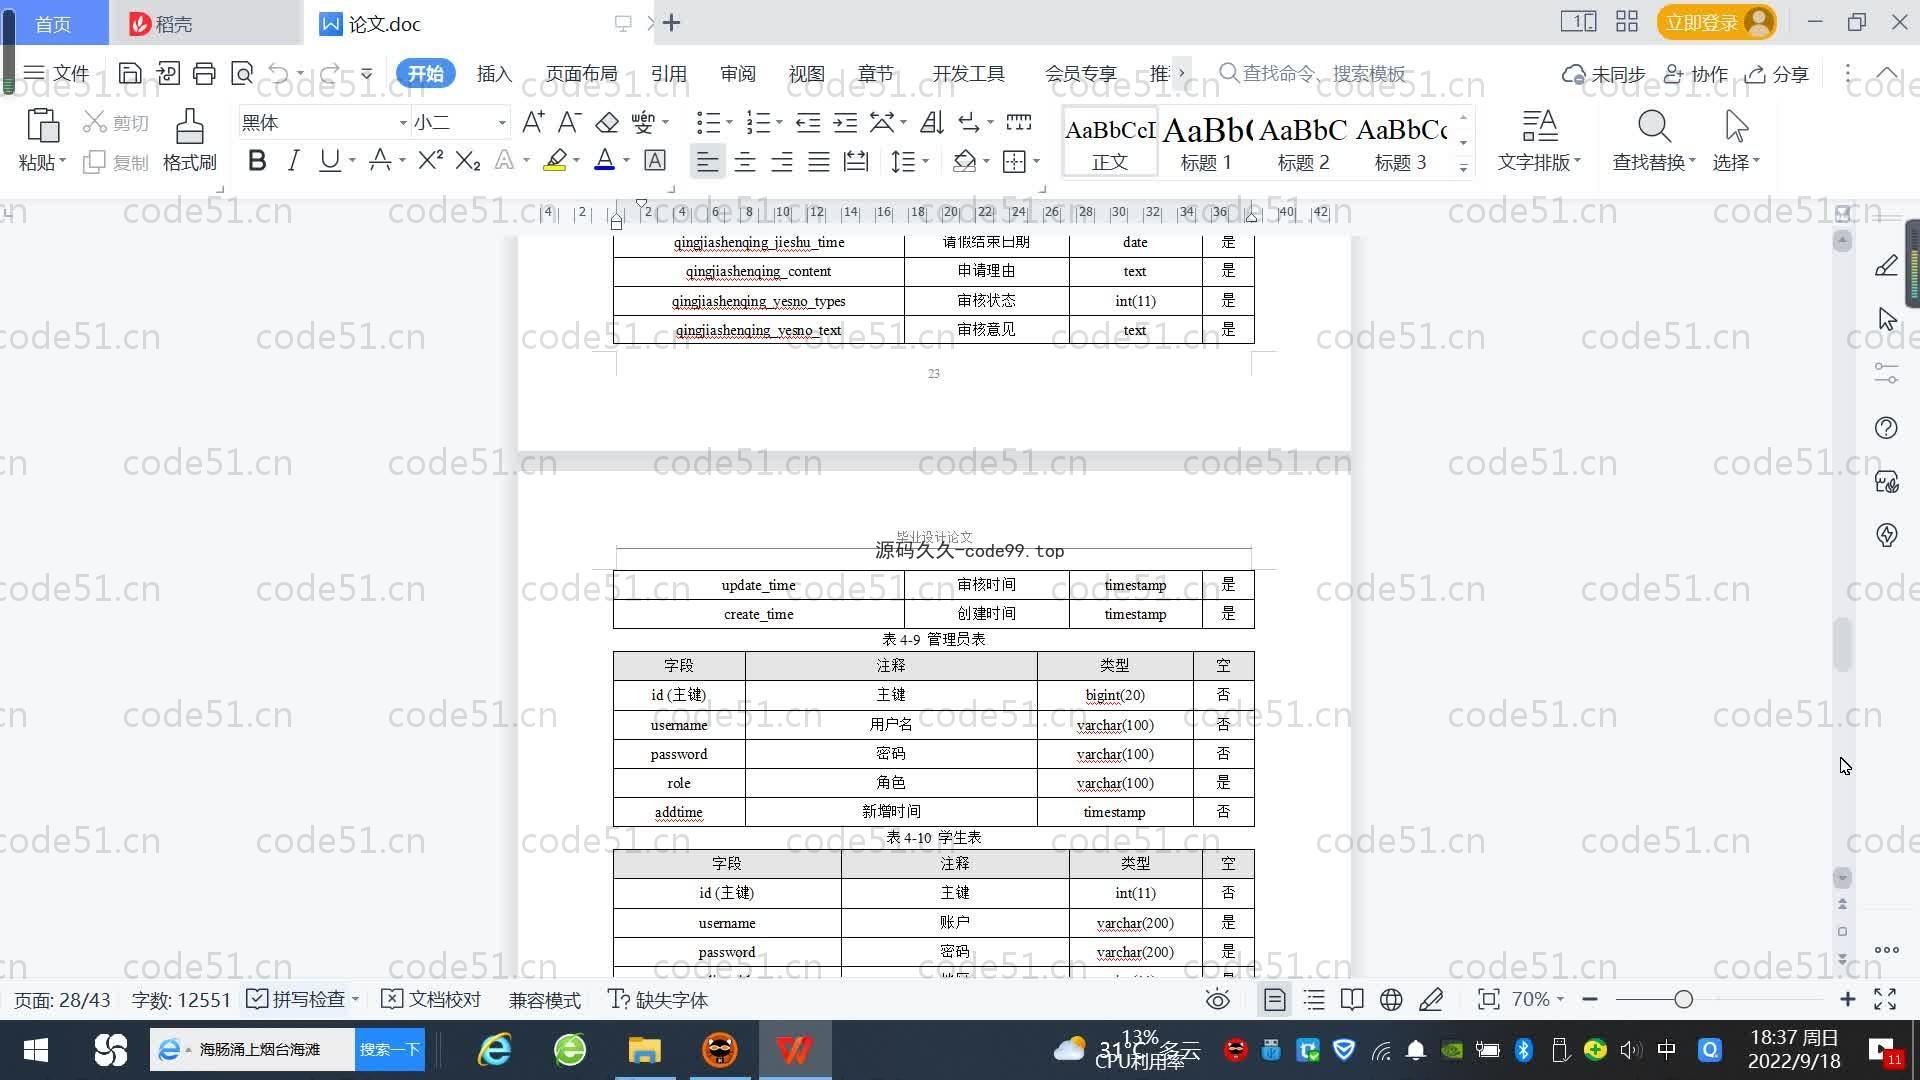
Task: Open the font name 黑体 dropdown
Action: click(403, 123)
